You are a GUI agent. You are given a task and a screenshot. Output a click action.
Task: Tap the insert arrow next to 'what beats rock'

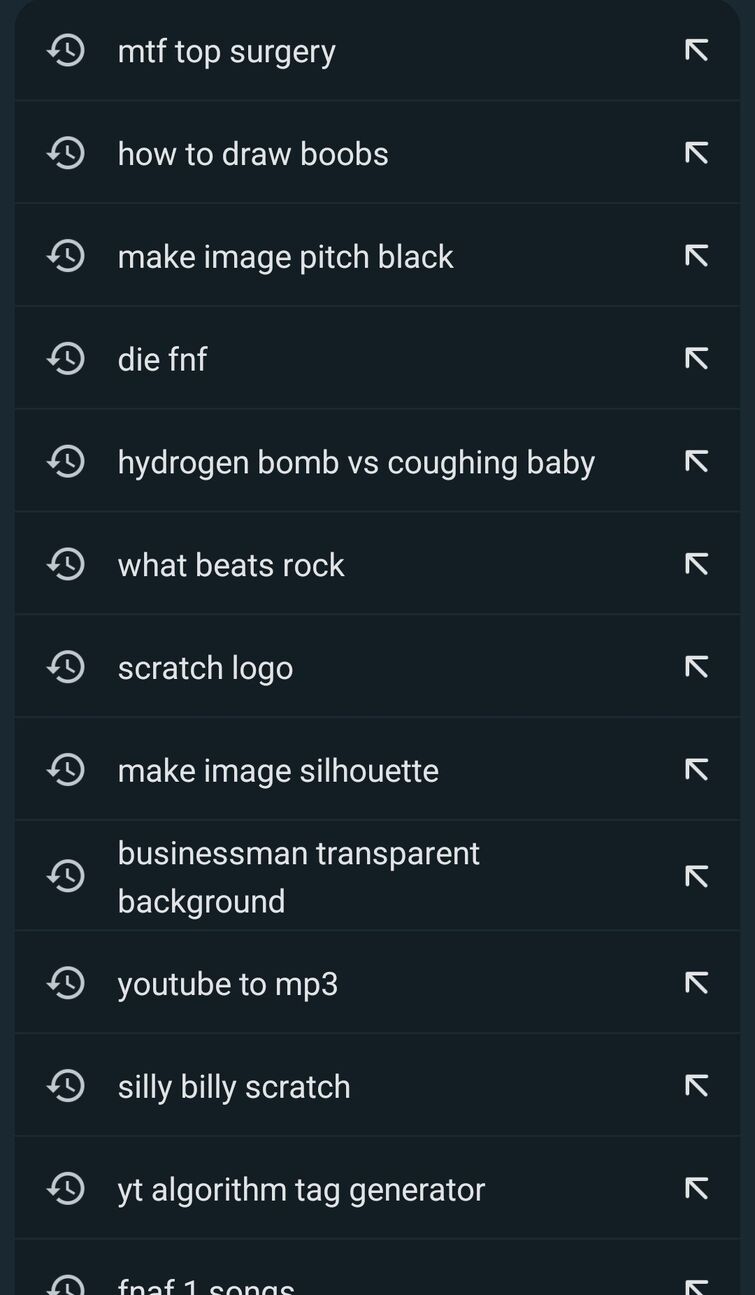coord(696,564)
